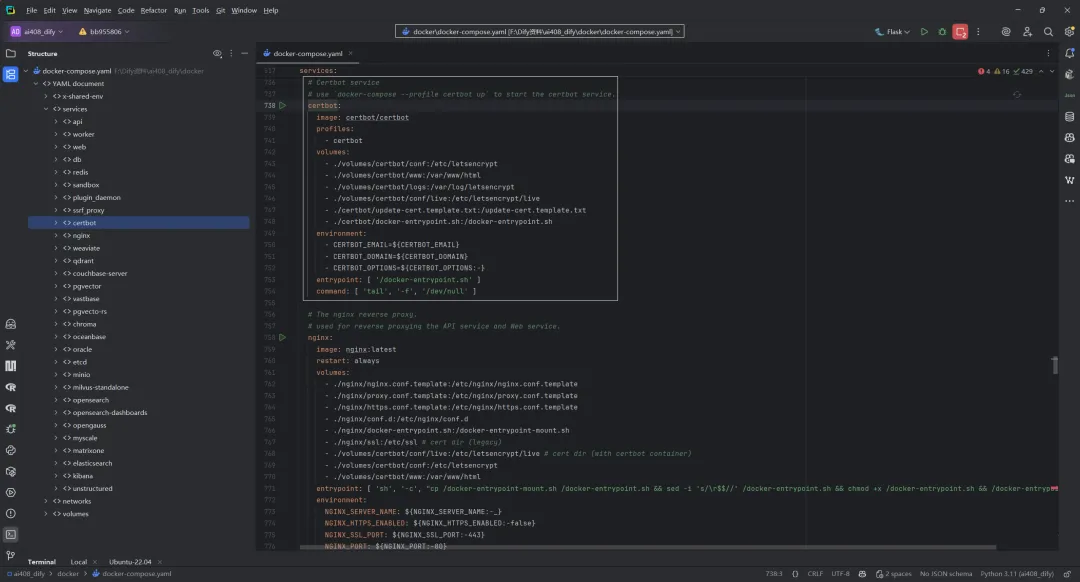Open Code With Me add-user icon
This screenshot has height=582, width=1080.
pyautogui.click(x=1027, y=32)
